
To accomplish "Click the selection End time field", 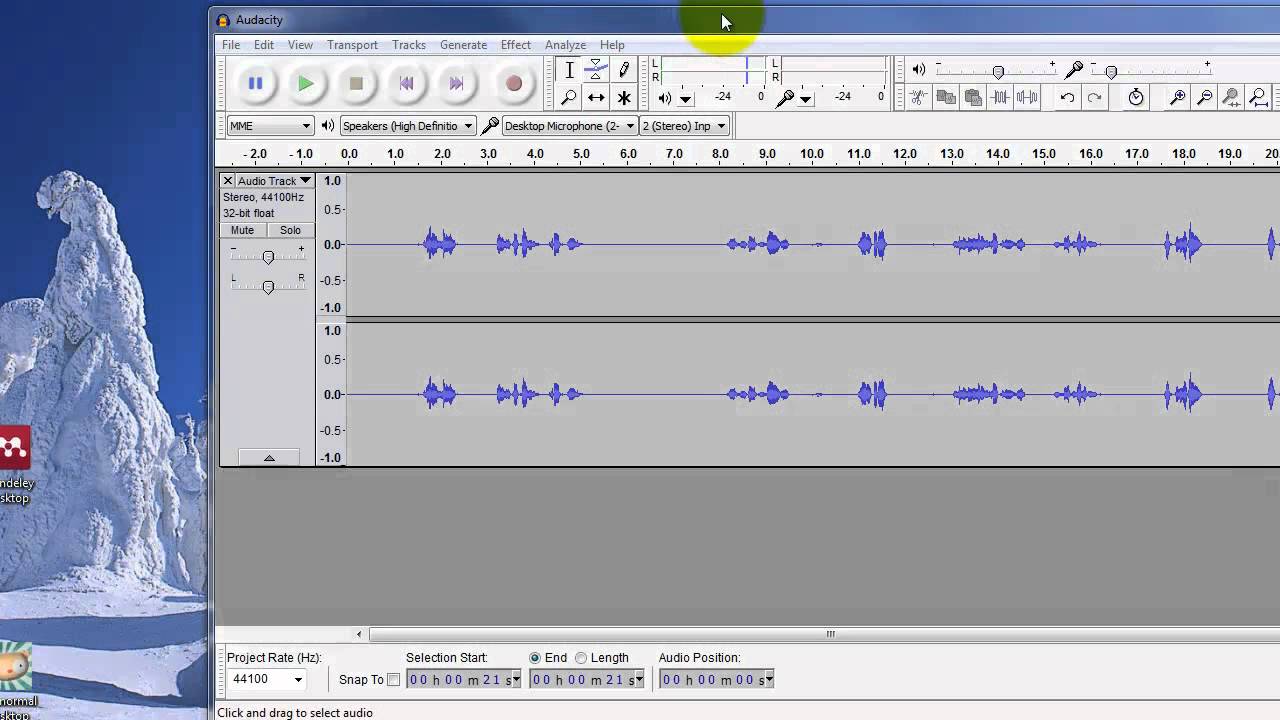I will [587, 680].
